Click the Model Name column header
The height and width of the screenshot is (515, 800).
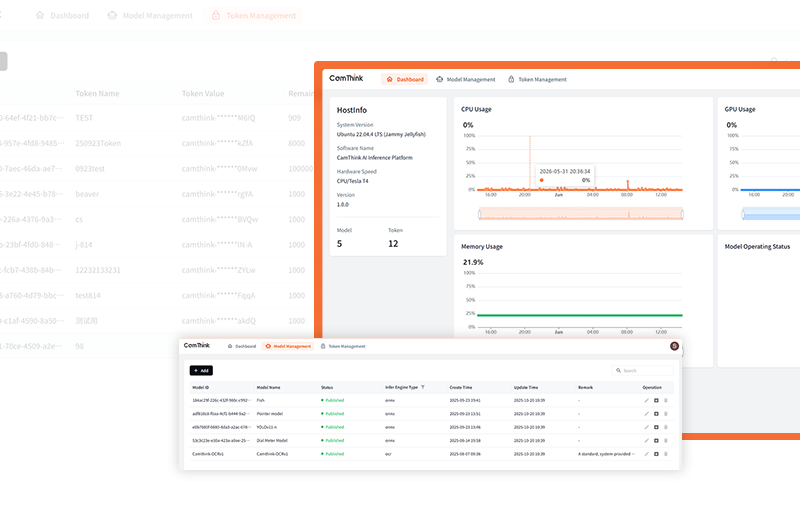click(x=268, y=387)
